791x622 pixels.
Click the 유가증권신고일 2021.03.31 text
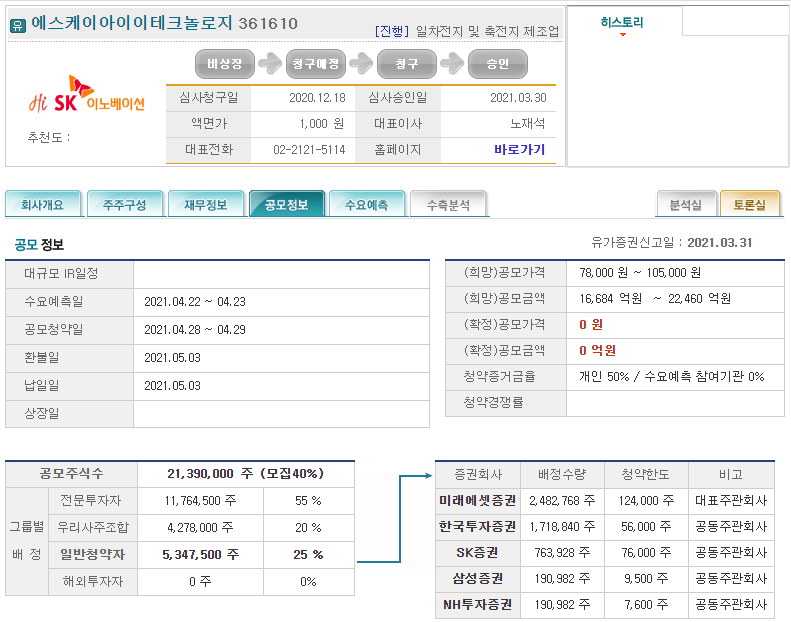coord(672,243)
